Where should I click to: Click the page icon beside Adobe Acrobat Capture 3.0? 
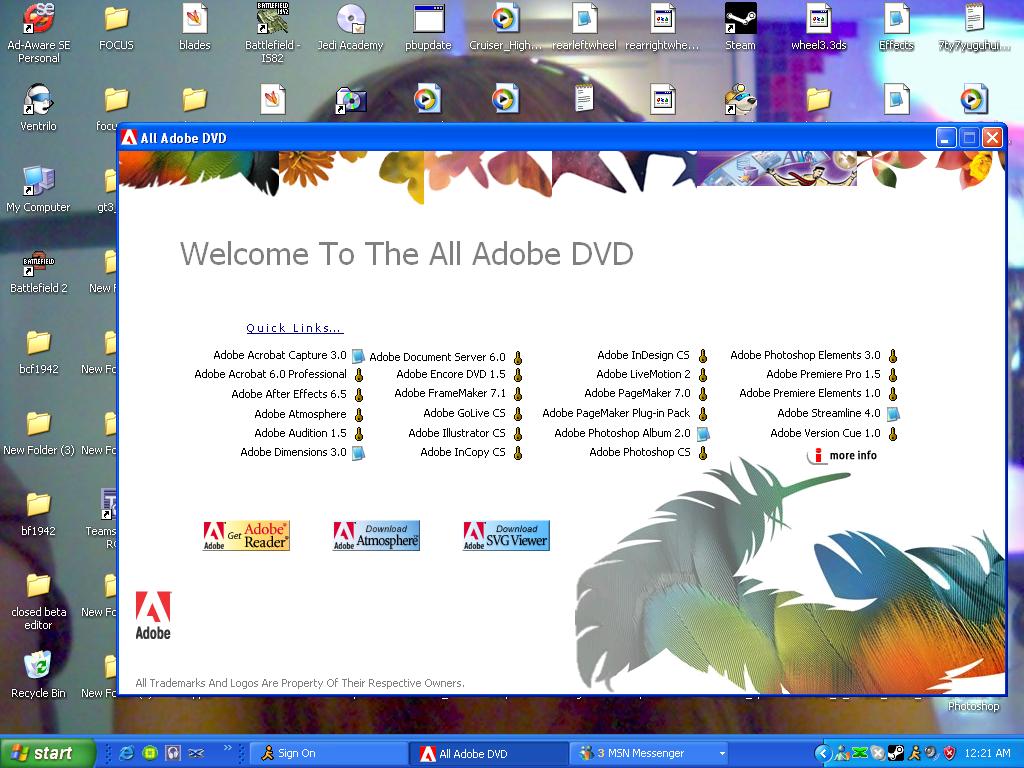[x=358, y=356]
